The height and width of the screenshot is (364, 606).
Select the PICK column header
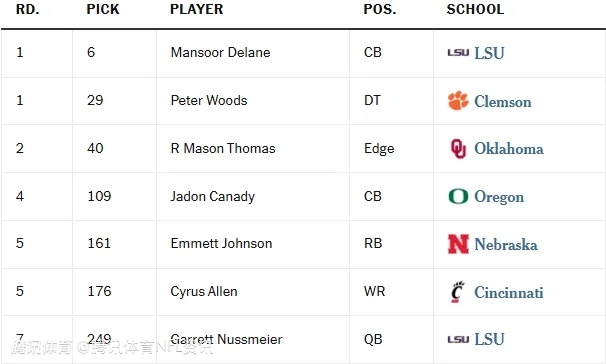pos(103,9)
